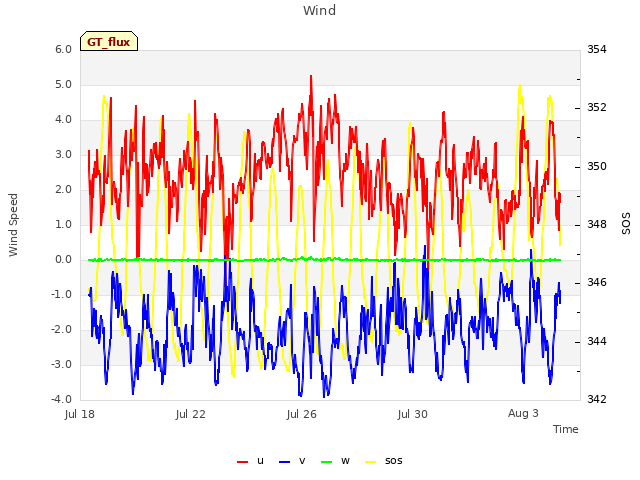This screenshot has width=640, height=480.
Task: Select the green w legend swatch
Action: tap(327, 462)
